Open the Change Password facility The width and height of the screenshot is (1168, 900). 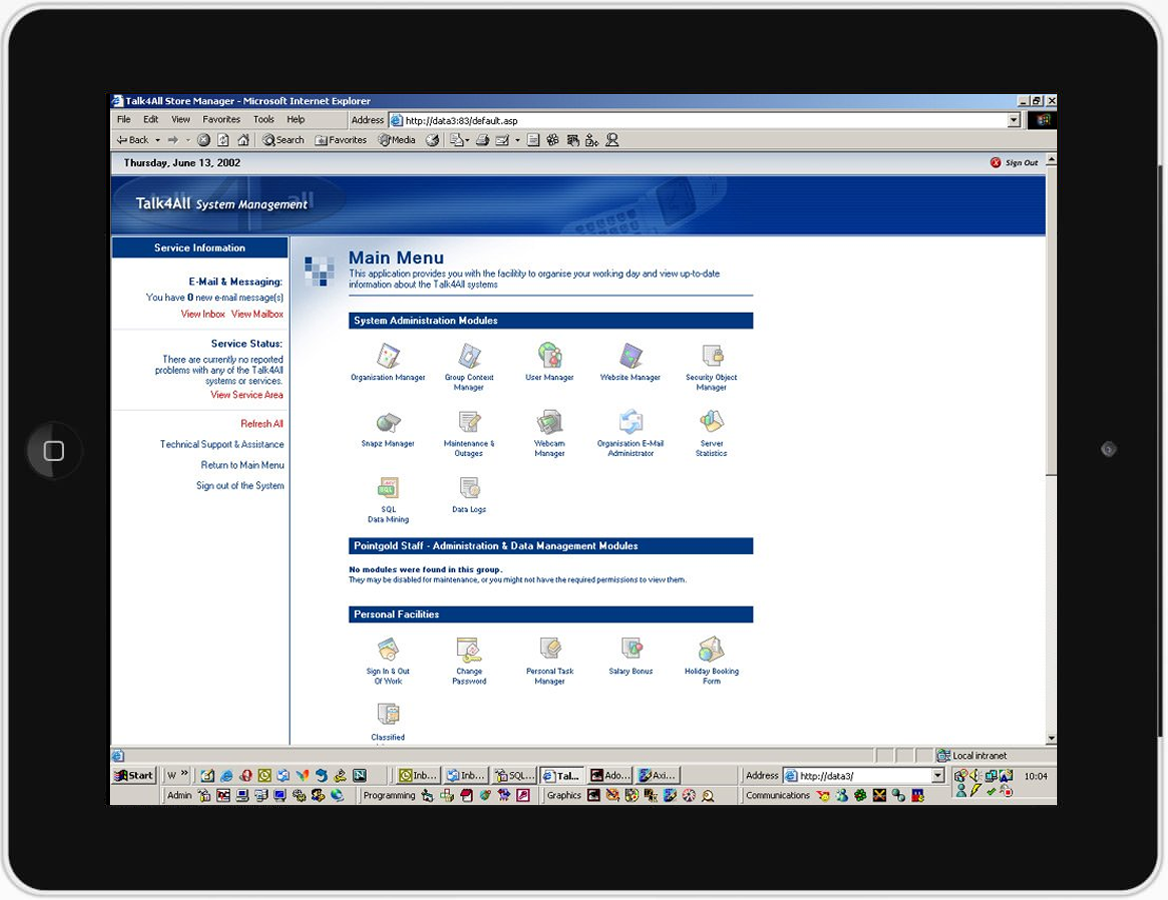tap(469, 661)
